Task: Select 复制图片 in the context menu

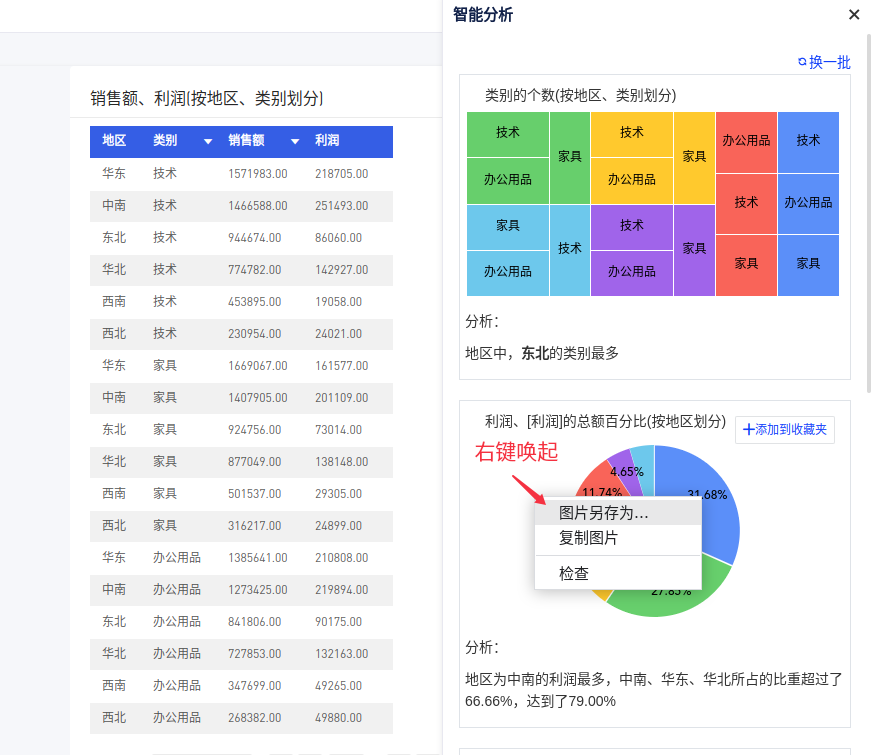Action: pos(588,538)
